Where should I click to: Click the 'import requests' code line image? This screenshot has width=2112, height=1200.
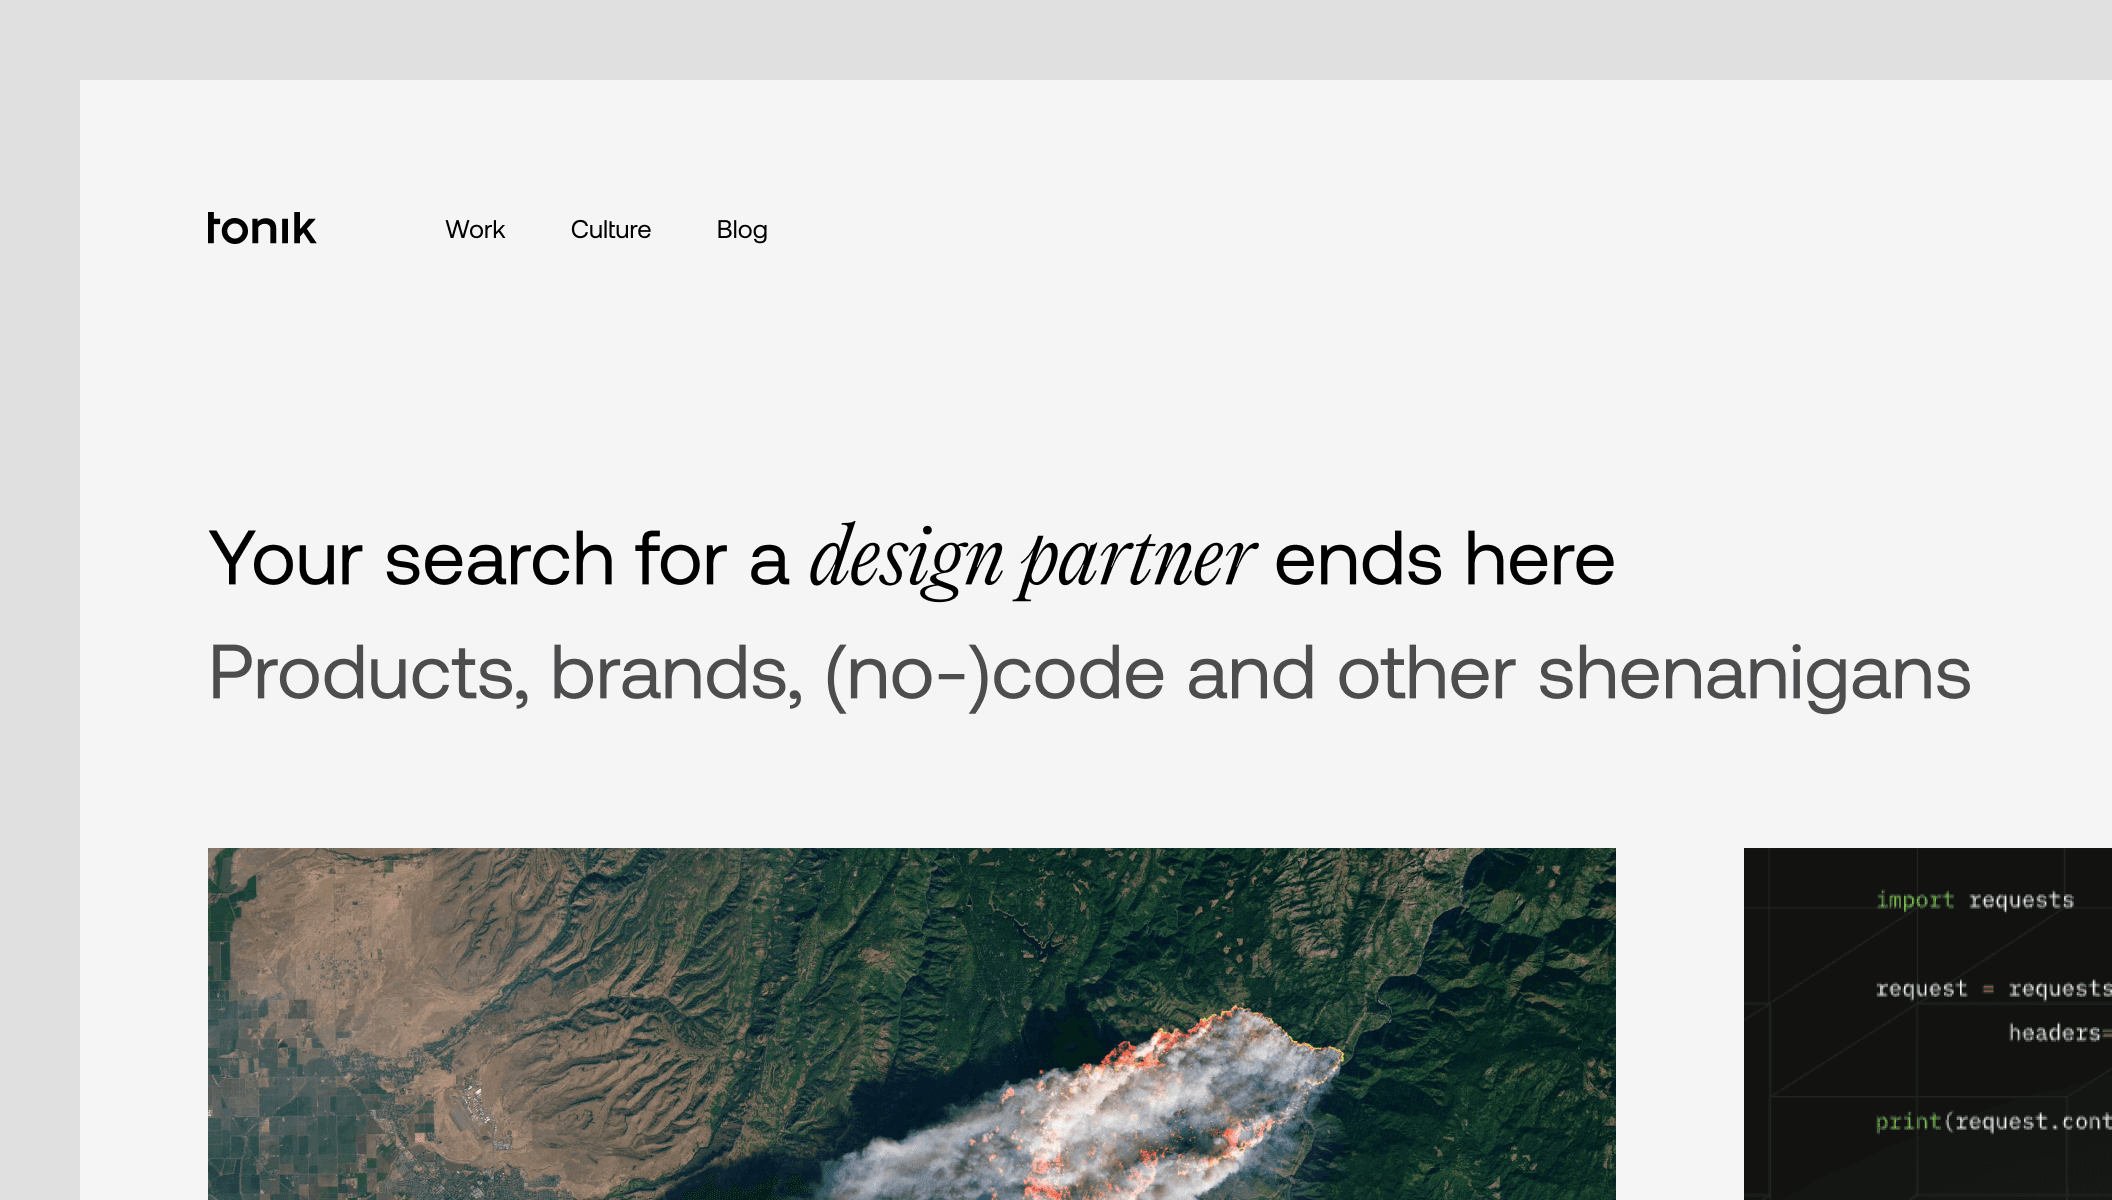point(1974,898)
